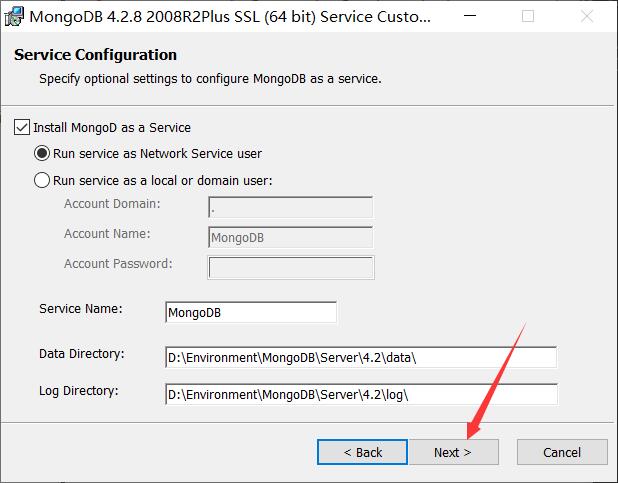Image resolution: width=618 pixels, height=483 pixels.
Task: Click the Account Name field
Action: click(290, 237)
